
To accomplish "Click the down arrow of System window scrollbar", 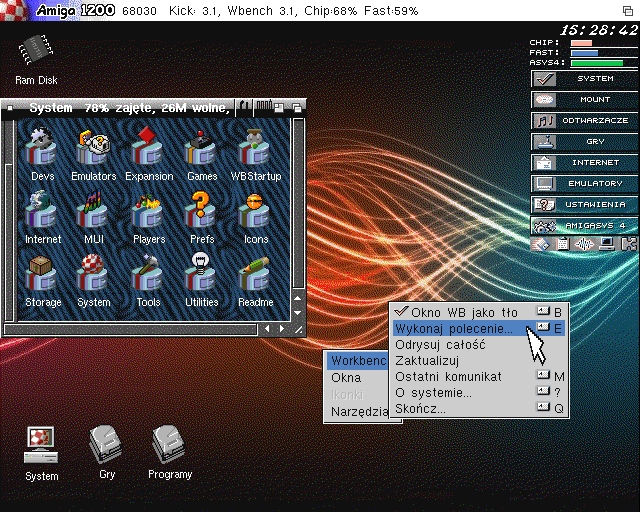I will click(x=298, y=313).
